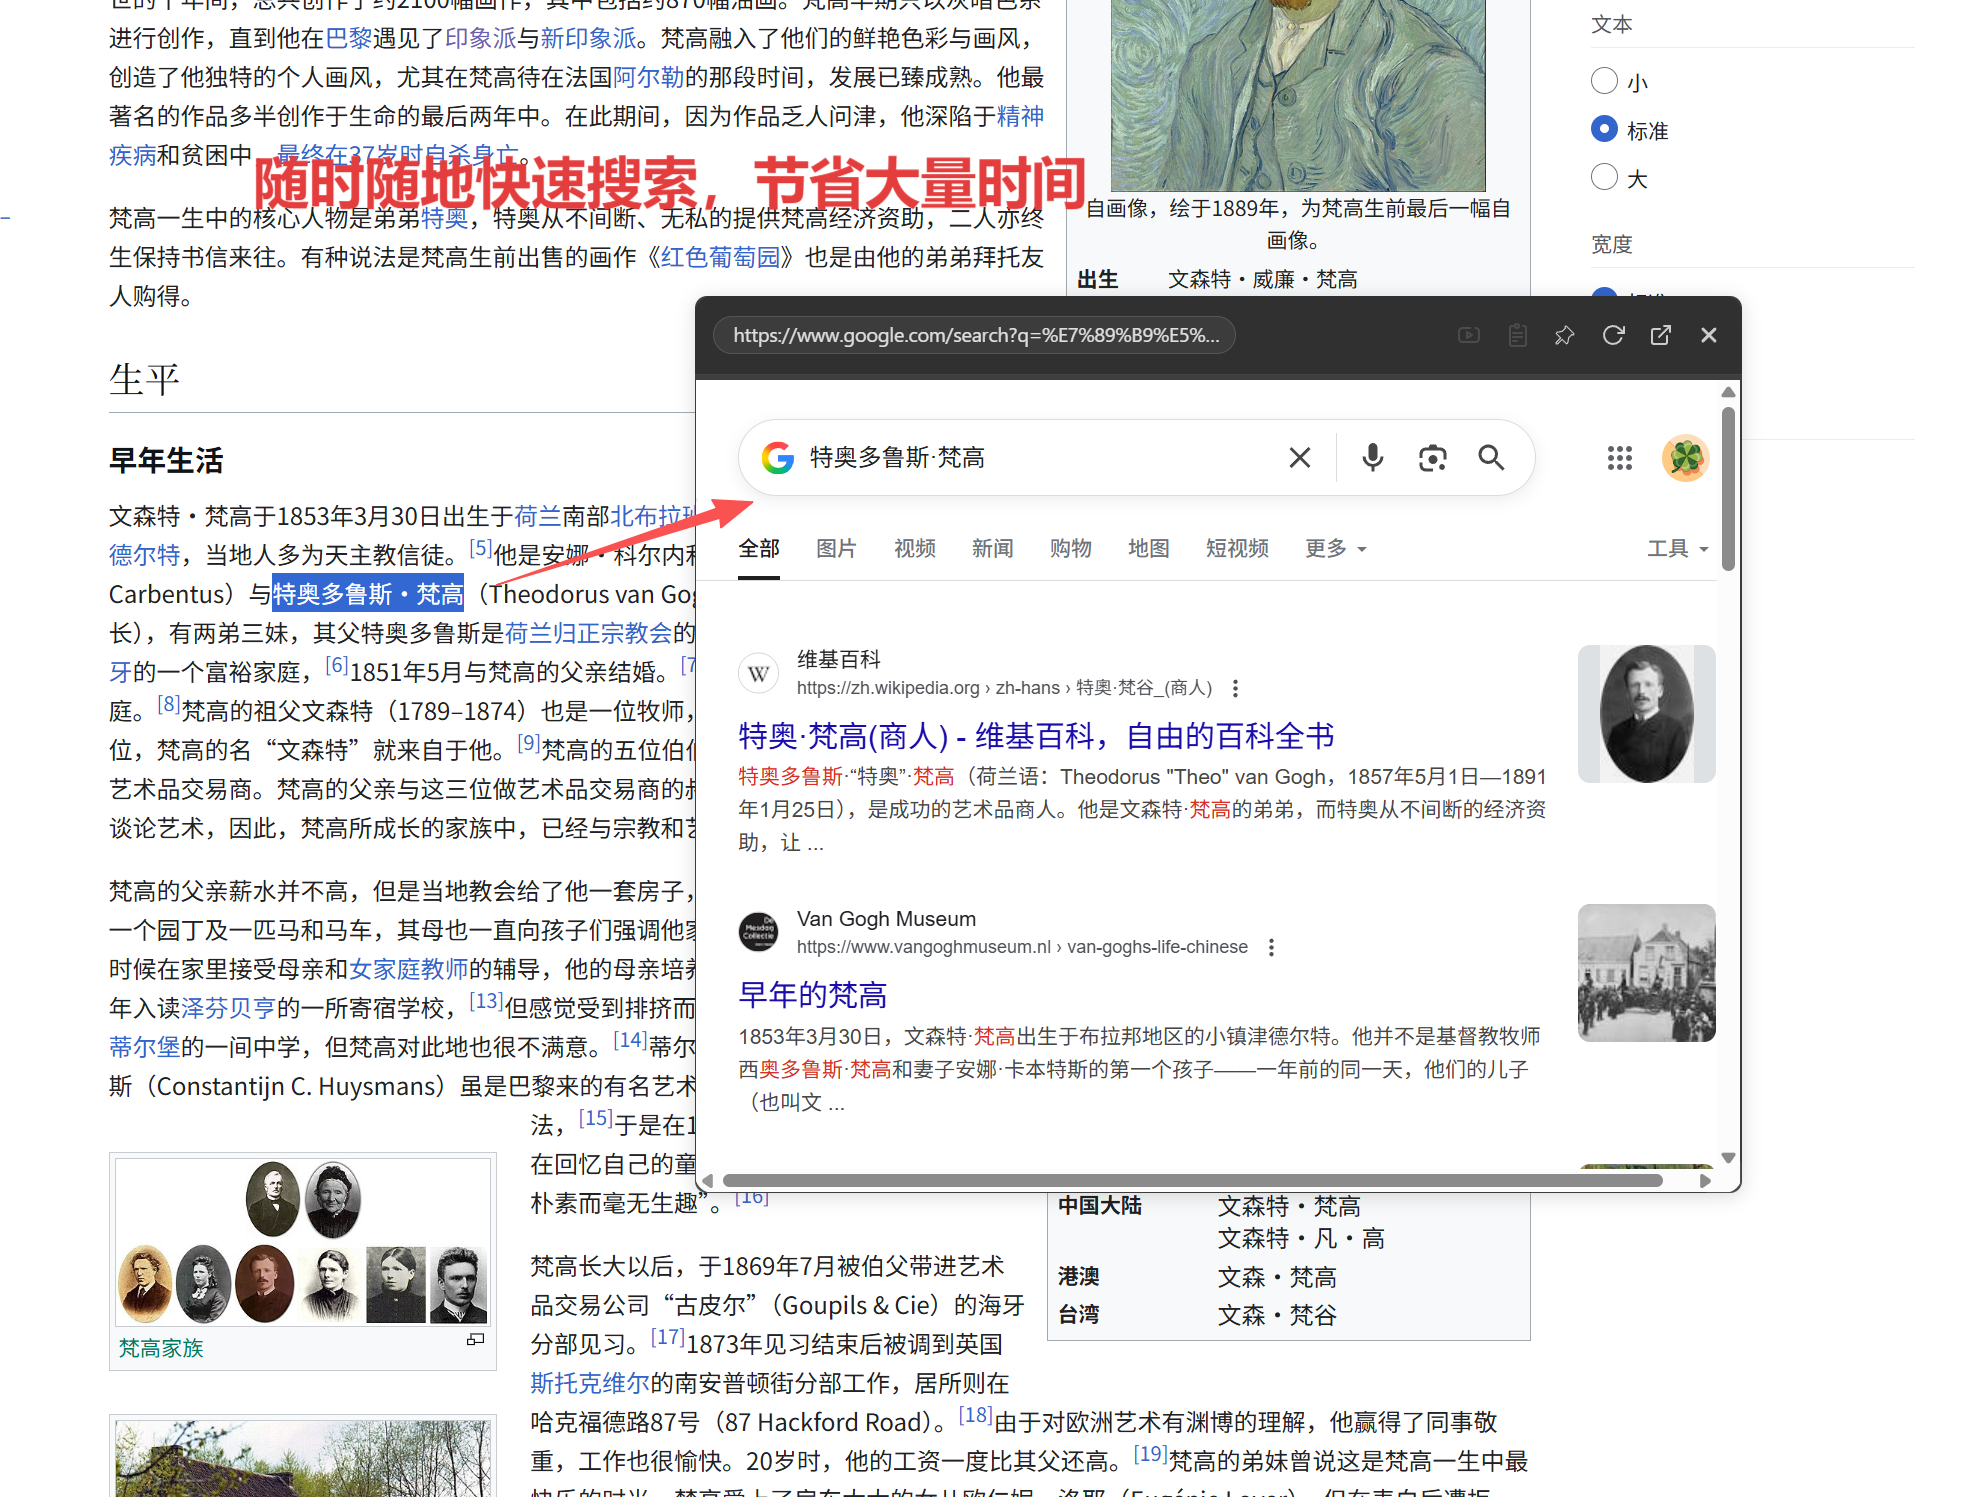Open Google Lens image search
The width and height of the screenshot is (1980, 1497).
[x=1432, y=458]
